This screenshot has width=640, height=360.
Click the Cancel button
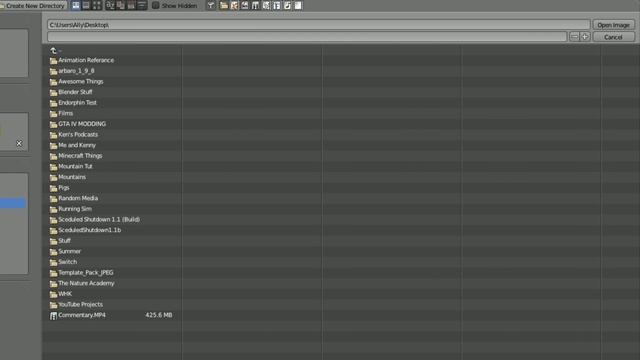click(x=613, y=37)
